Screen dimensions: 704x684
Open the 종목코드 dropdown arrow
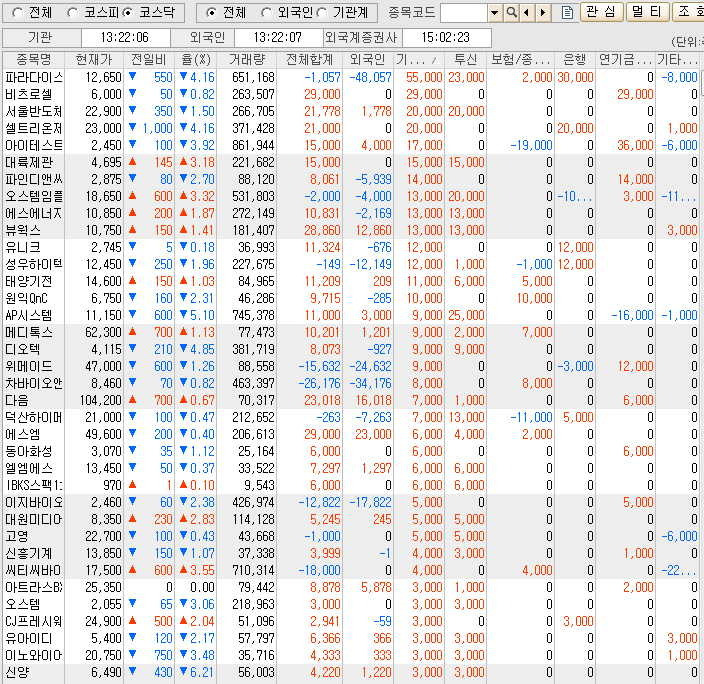494,13
